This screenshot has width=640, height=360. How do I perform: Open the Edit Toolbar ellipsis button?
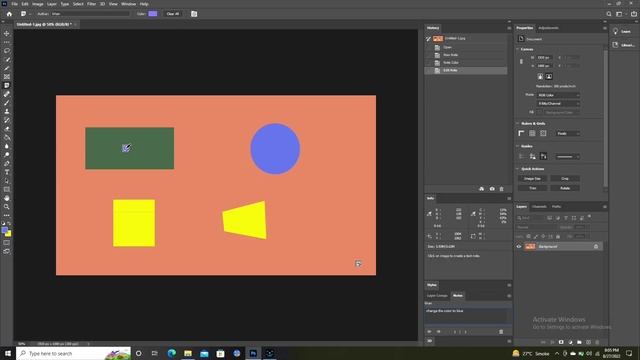[x=7, y=215]
